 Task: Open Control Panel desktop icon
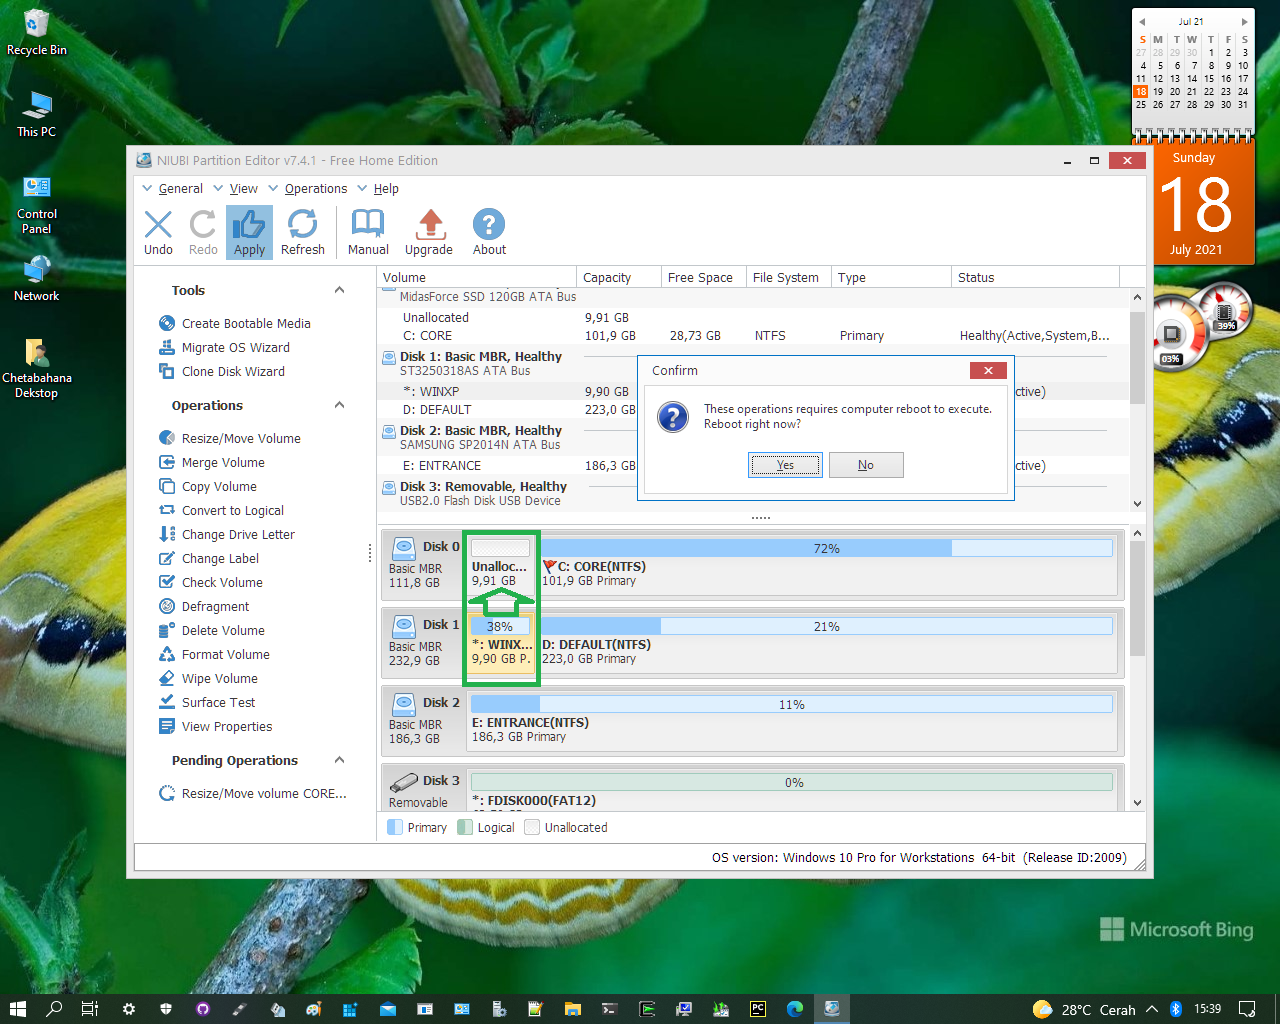[37, 204]
